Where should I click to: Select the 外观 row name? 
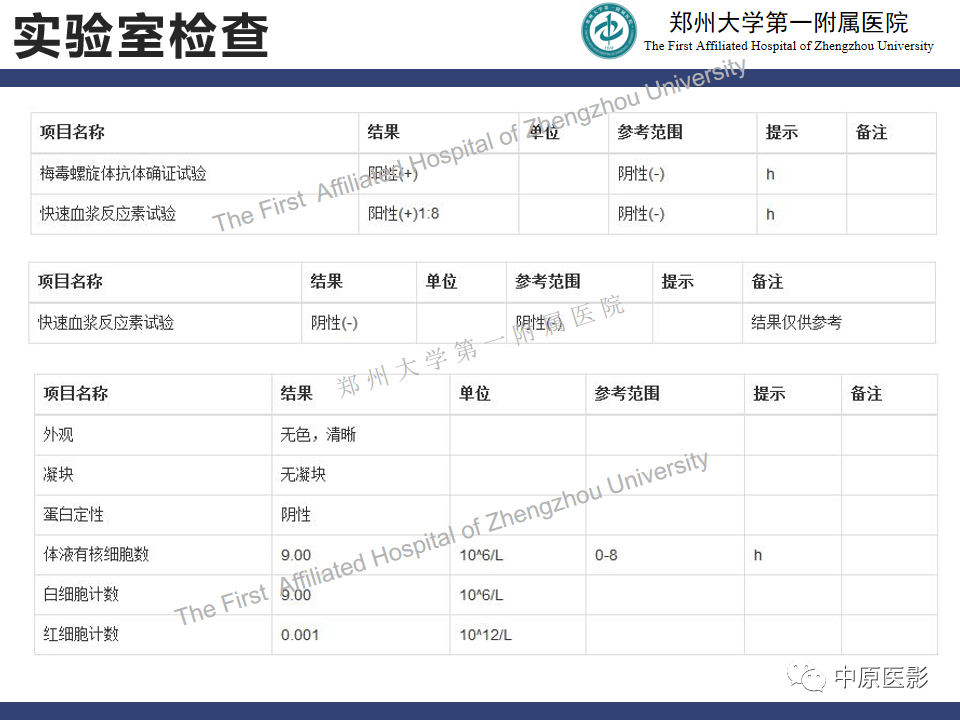coord(58,434)
